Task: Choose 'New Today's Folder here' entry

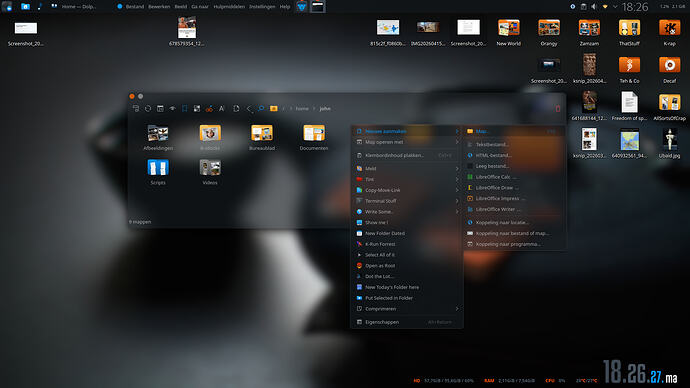Action: point(407,287)
